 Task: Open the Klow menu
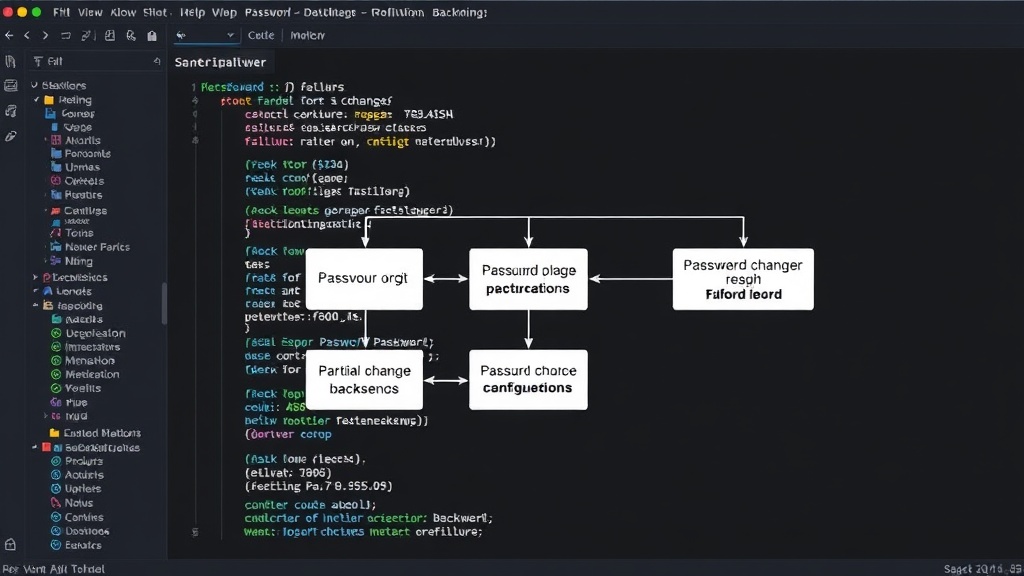123,12
